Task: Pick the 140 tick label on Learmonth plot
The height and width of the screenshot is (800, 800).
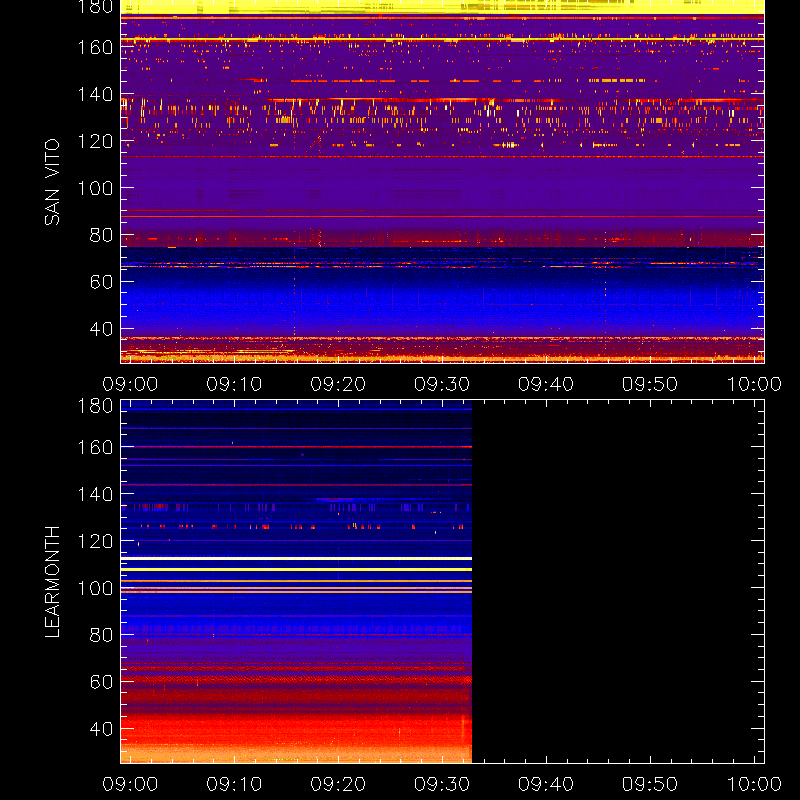Action: [x=95, y=494]
